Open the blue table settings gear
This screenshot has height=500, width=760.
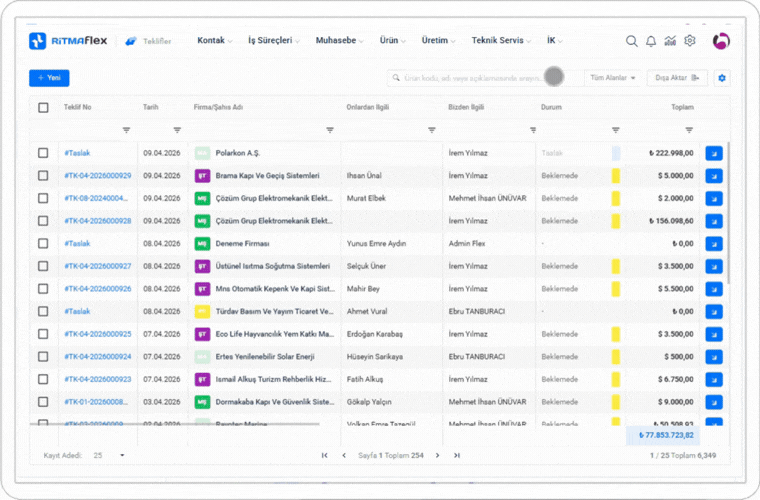(x=722, y=78)
